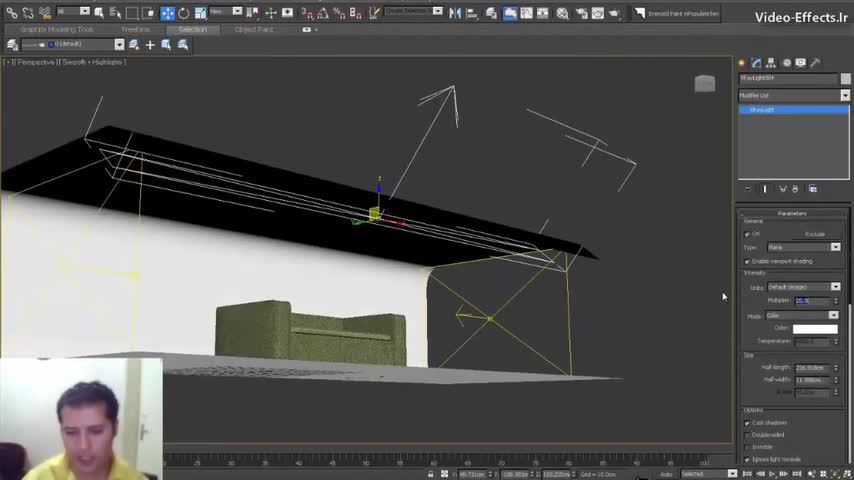Select the Select and Move tool
This screenshot has width=854, height=480.
pyautogui.click(x=167, y=13)
